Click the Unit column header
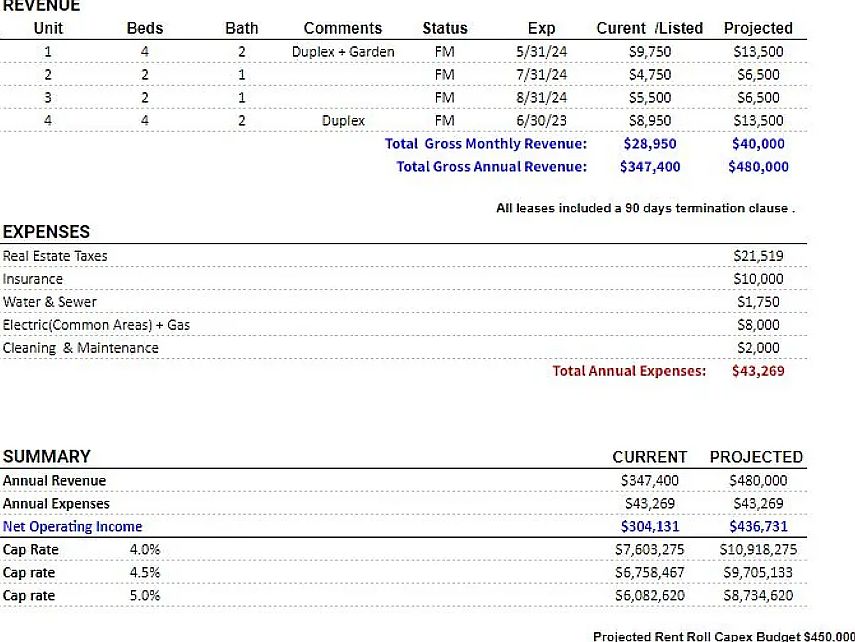 48,28
